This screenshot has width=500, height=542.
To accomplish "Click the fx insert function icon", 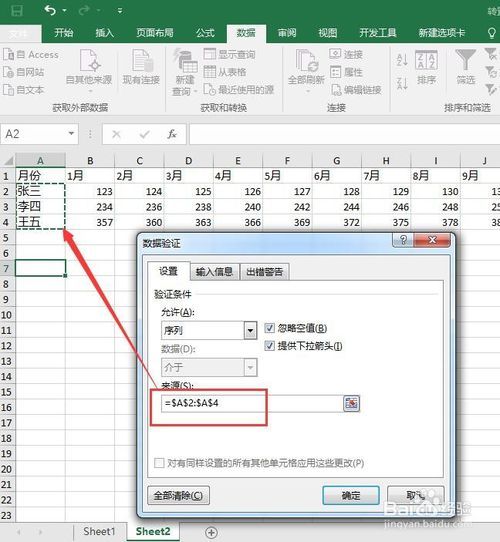I will 172,134.
